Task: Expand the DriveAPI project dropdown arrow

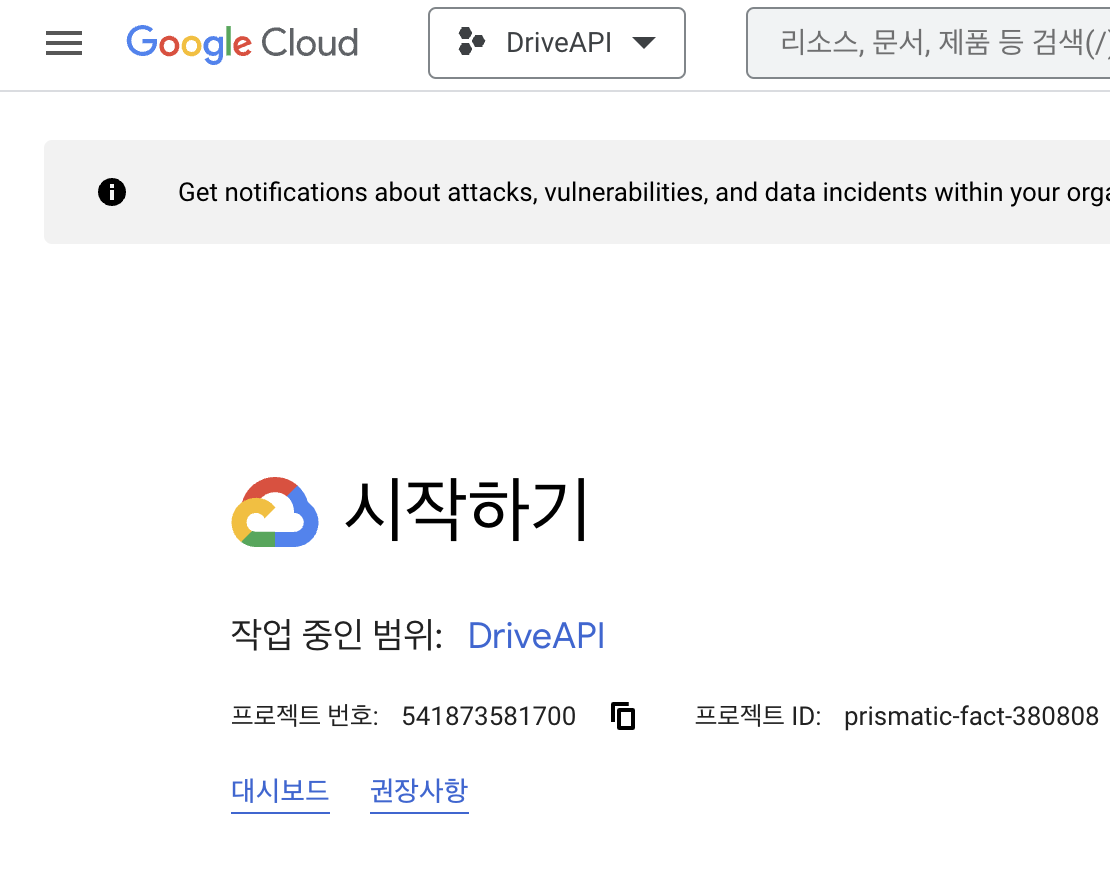Action: click(643, 43)
